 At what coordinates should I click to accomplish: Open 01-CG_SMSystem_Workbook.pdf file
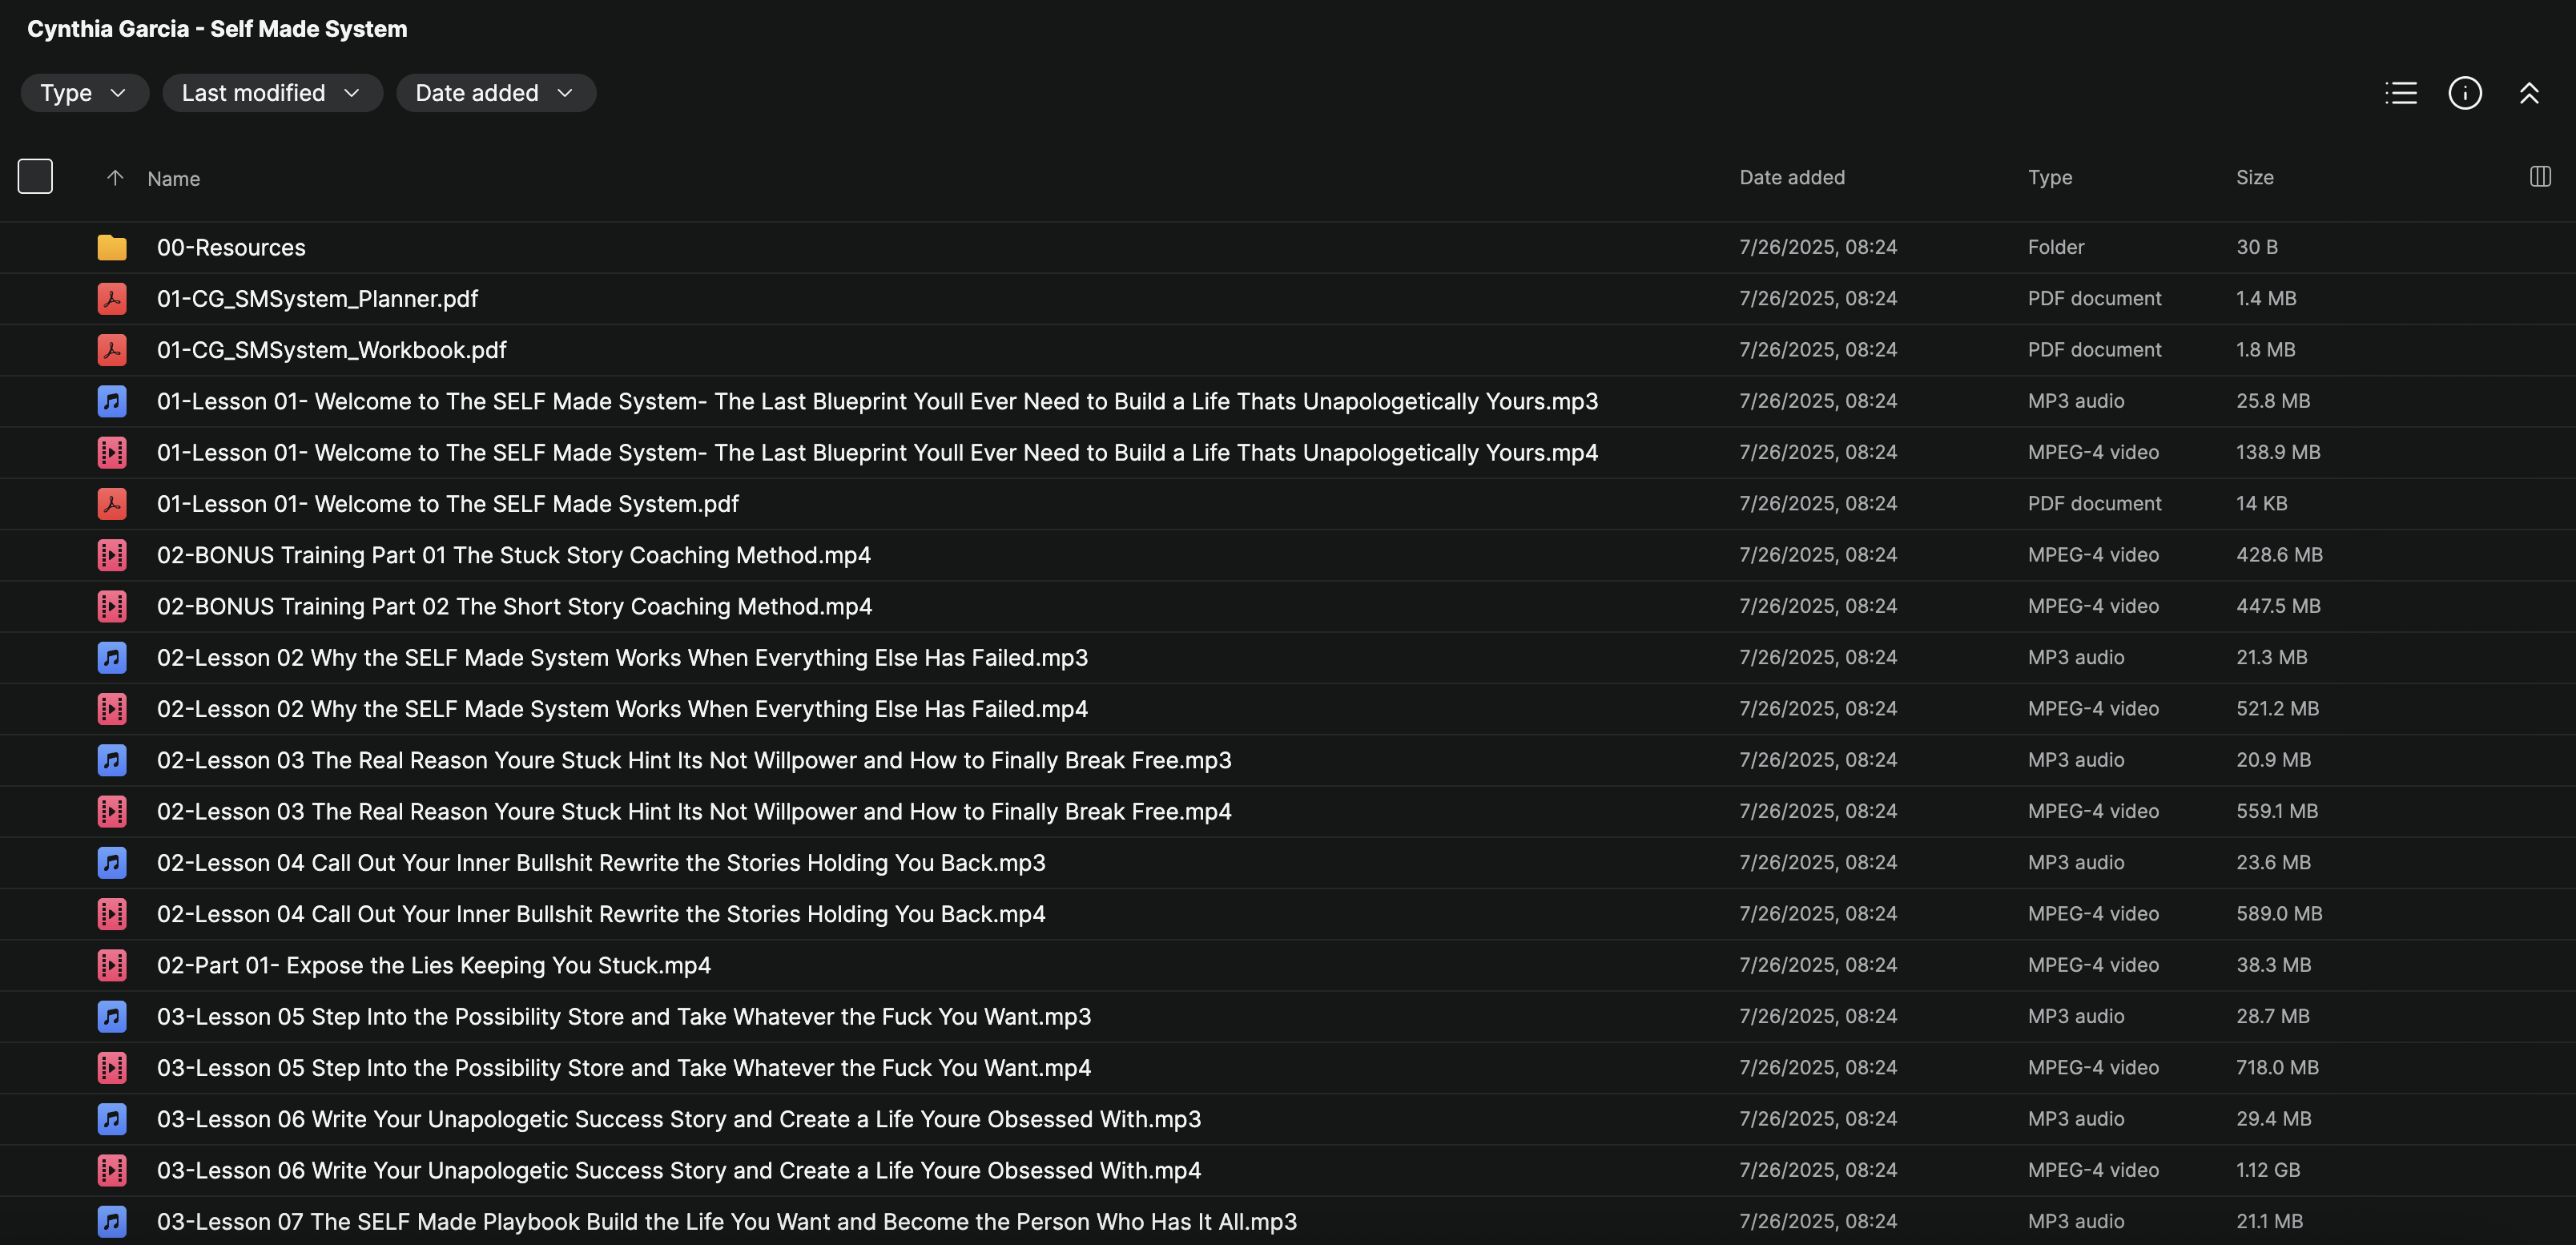click(331, 350)
